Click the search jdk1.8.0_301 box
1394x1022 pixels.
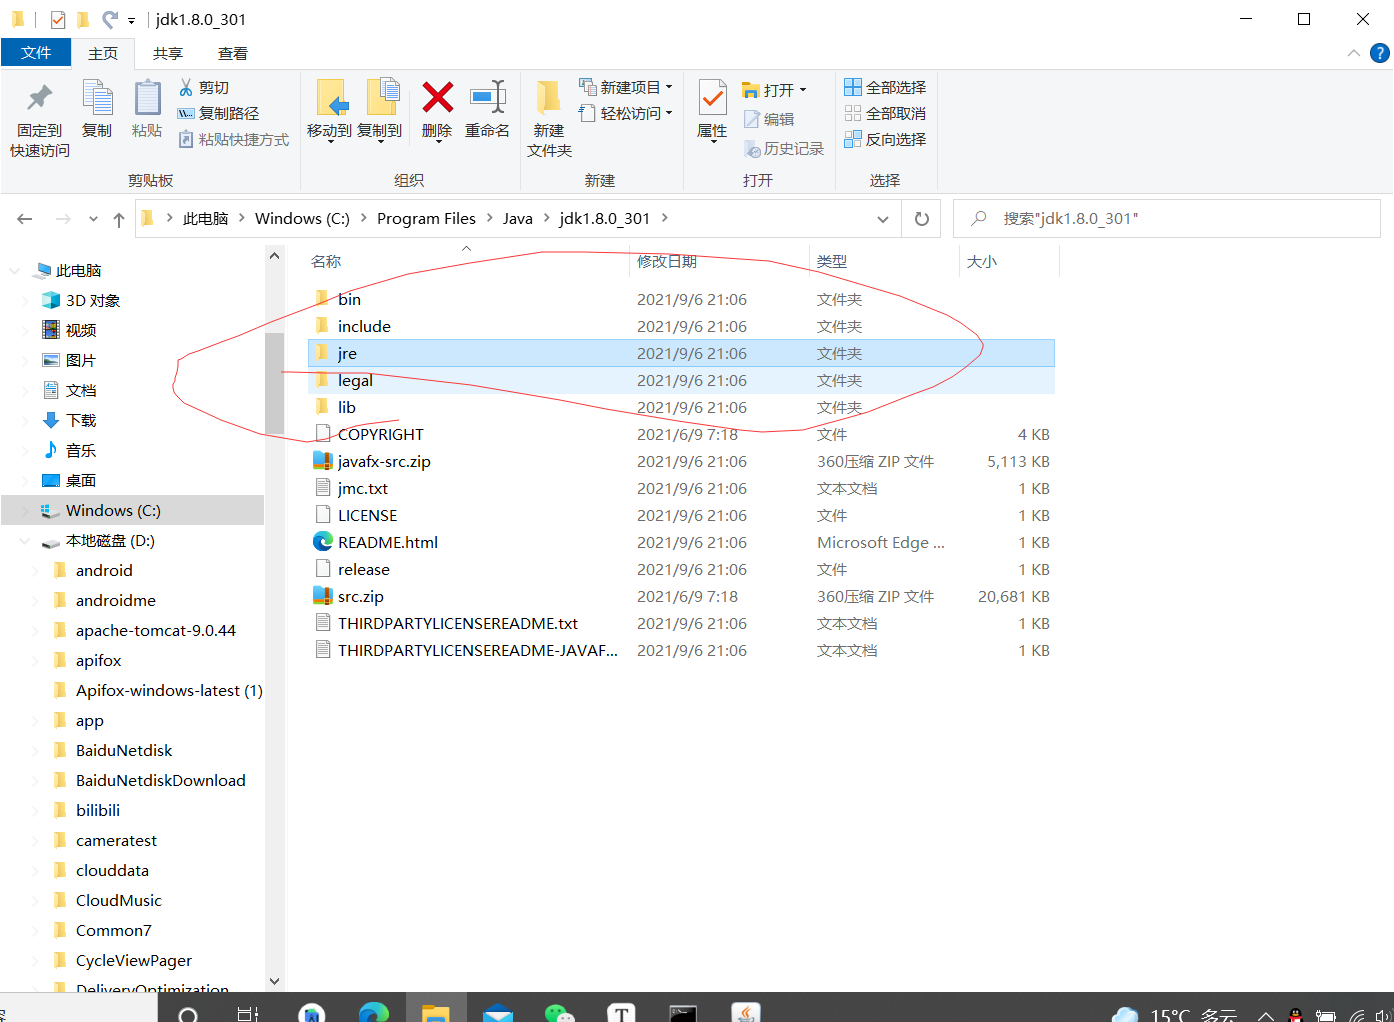[1168, 219]
